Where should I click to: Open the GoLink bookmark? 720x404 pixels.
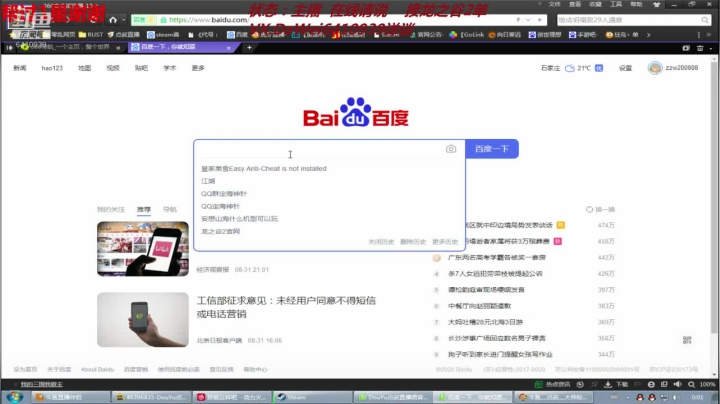[467, 34]
